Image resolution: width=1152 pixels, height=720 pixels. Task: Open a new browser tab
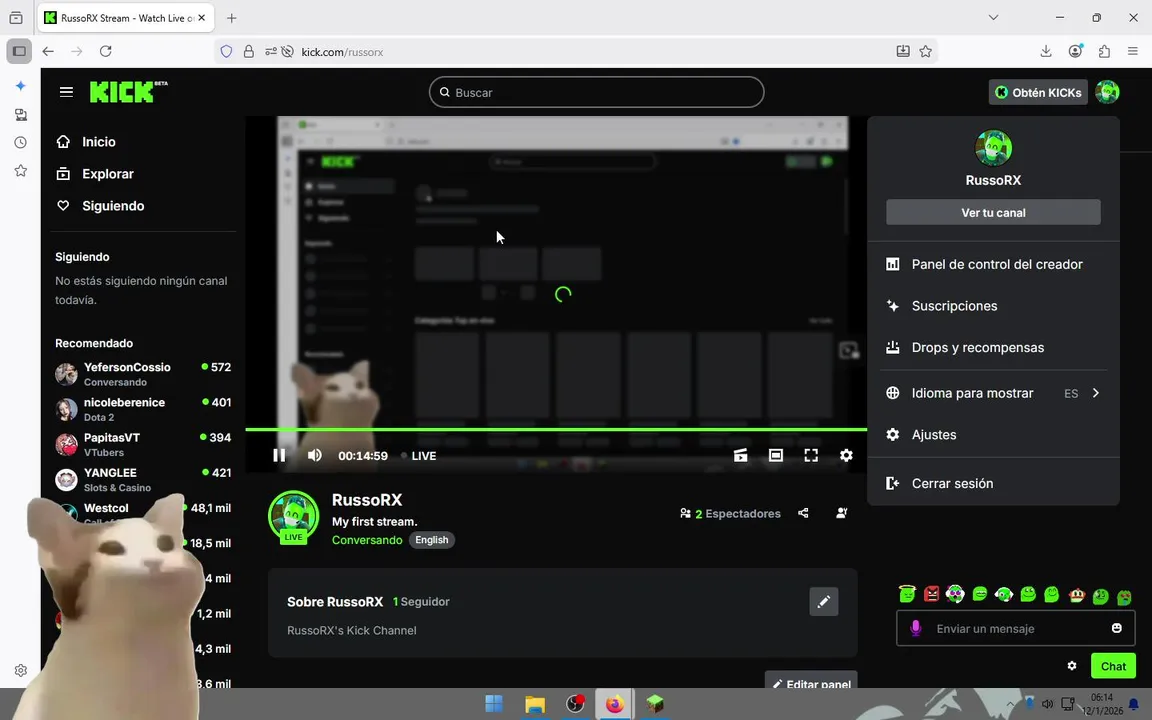(x=231, y=18)
